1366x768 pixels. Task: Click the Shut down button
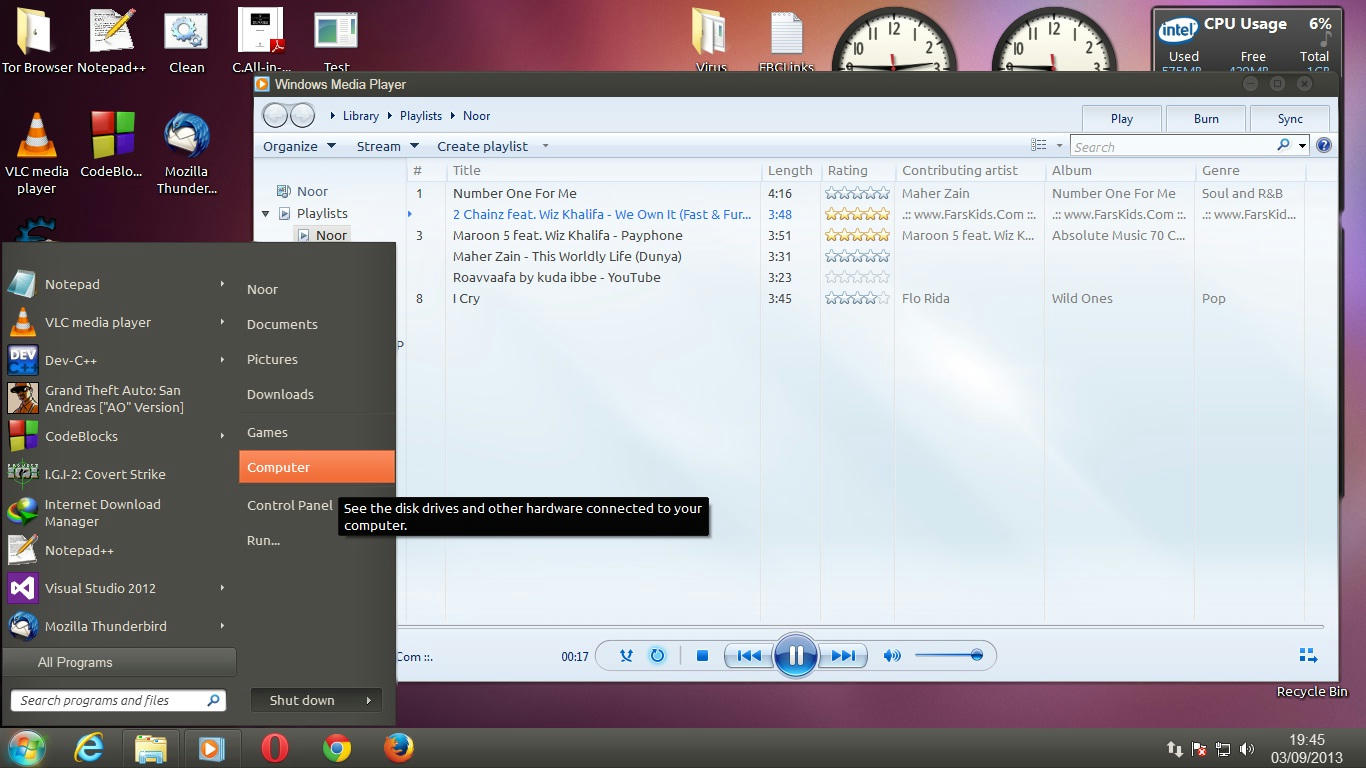coord(302,700)
